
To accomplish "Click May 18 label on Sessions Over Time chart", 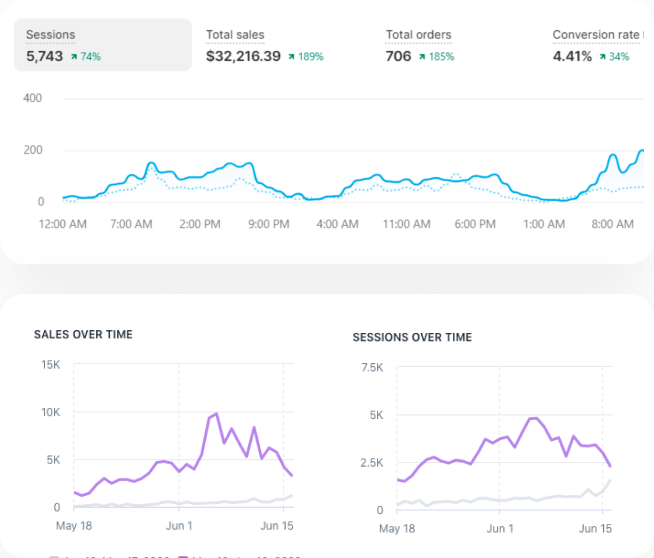I will [x=397, y=528].
